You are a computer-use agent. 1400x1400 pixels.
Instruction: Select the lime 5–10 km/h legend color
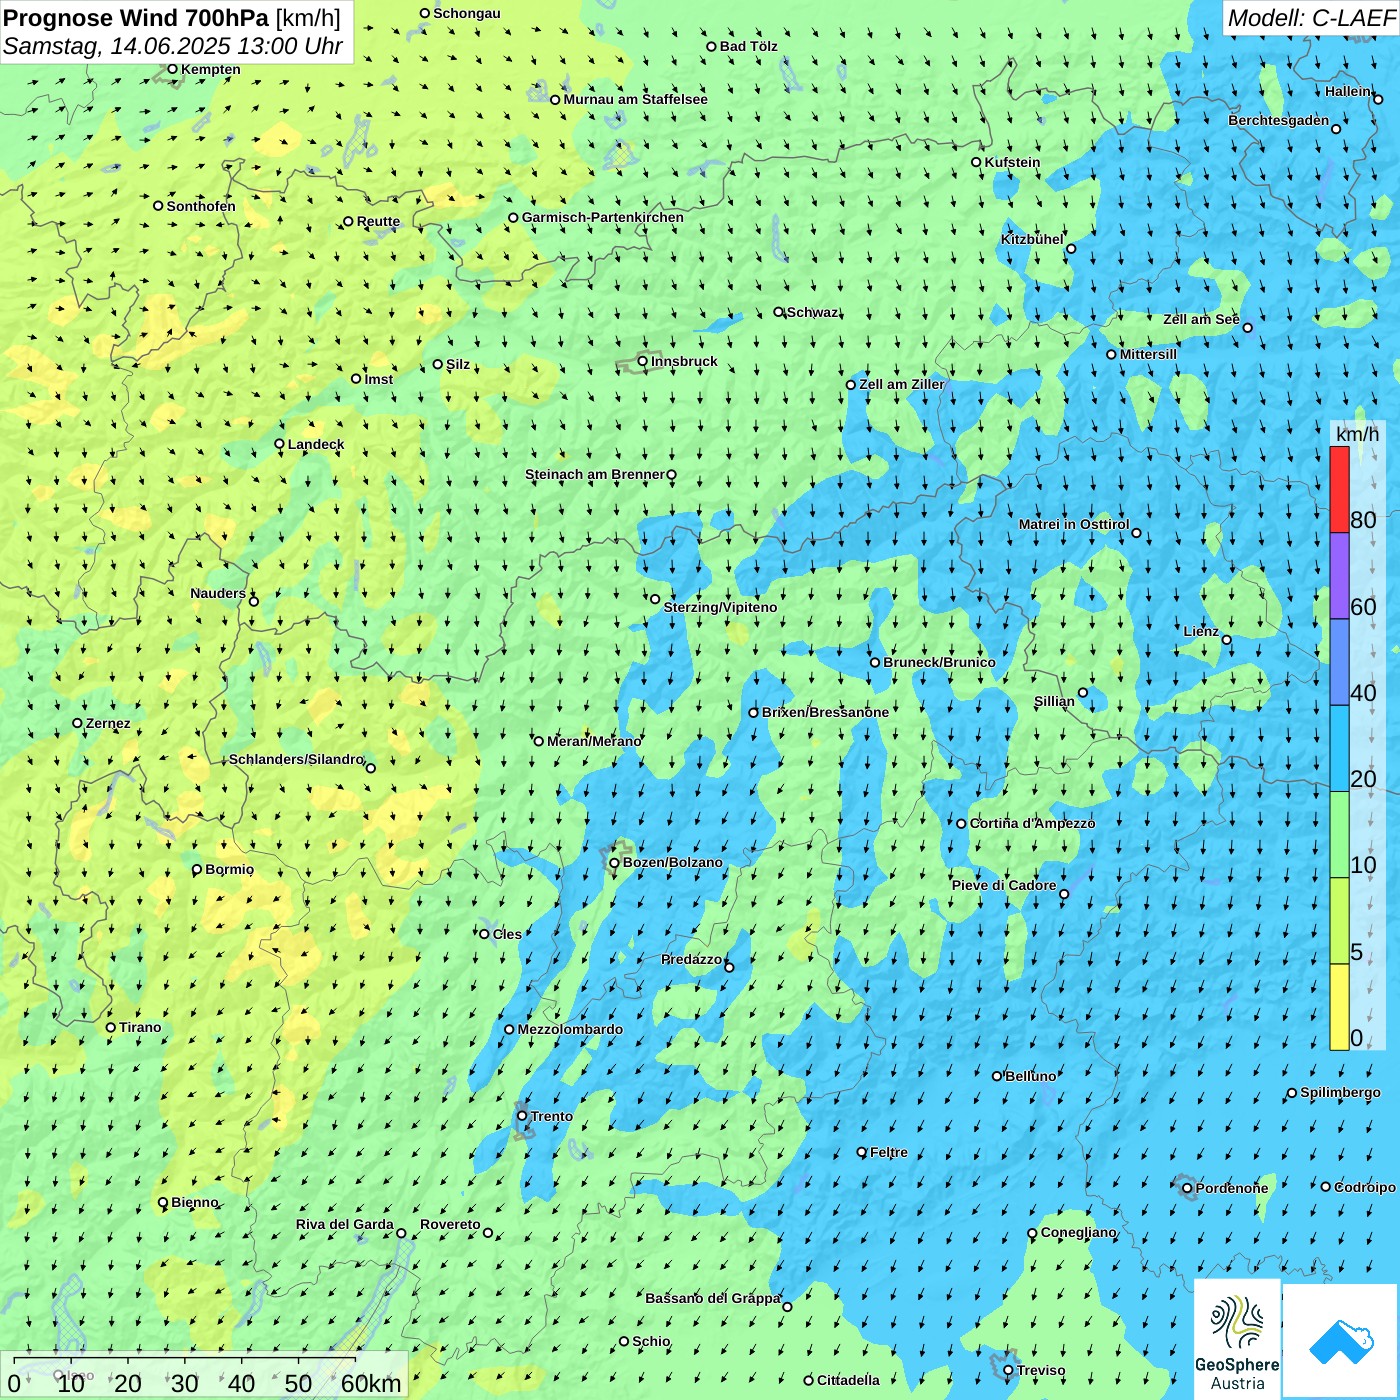coord(1339,921)
